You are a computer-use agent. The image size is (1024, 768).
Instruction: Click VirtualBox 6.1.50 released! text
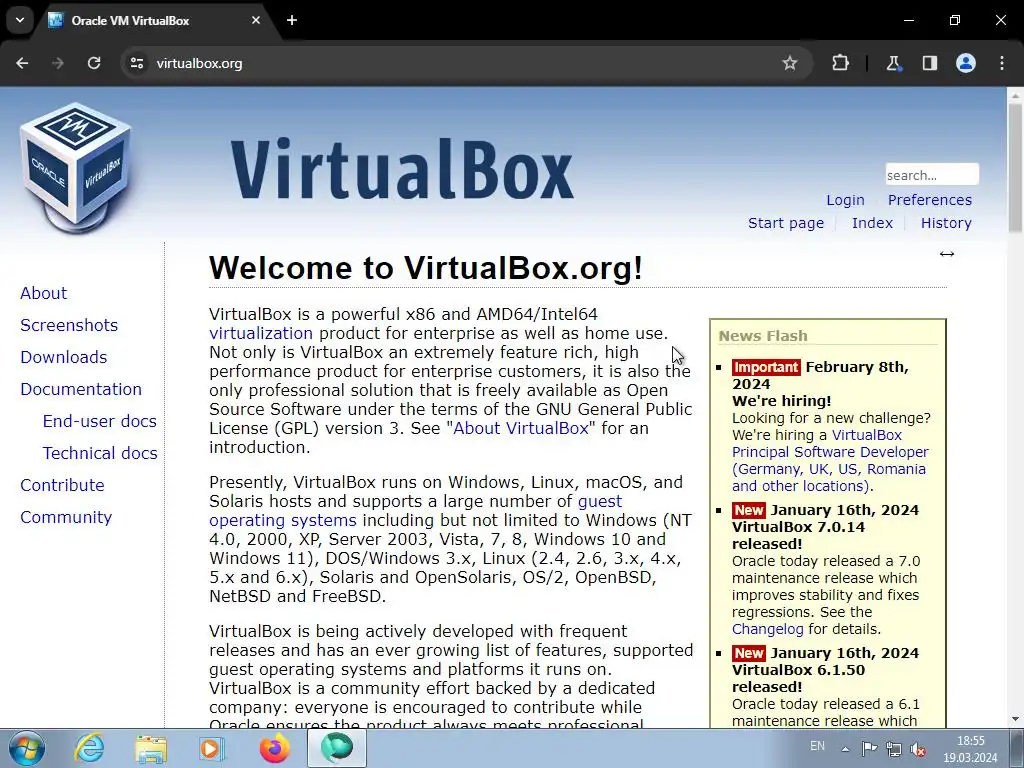point(798,679)
